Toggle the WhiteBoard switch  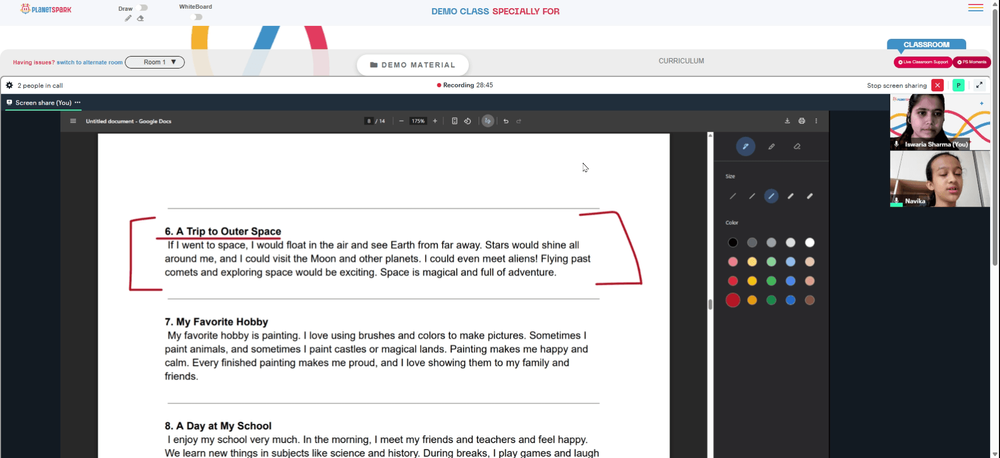pyautogui.click(x=196, y=17)
